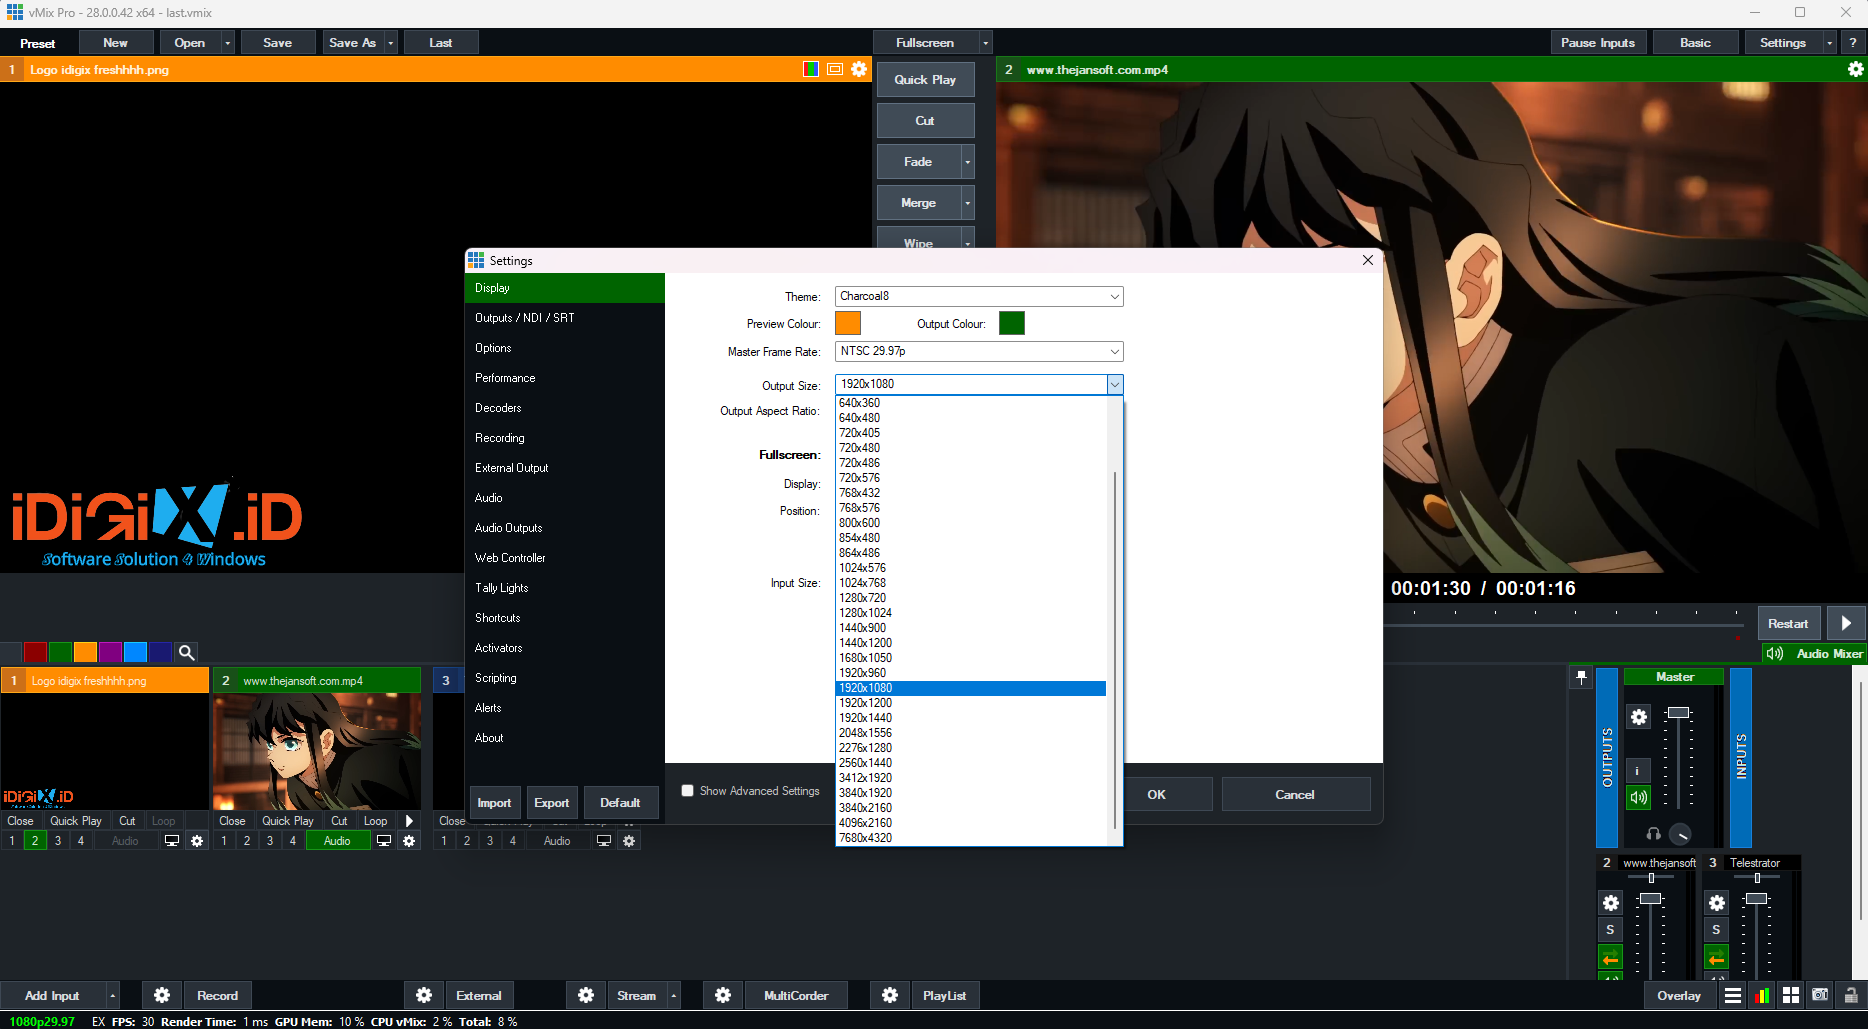This screenshot has width=1868, height=1029.
Task: Pick the green Output Colour swatch
Action: (x=1012, y=323)
